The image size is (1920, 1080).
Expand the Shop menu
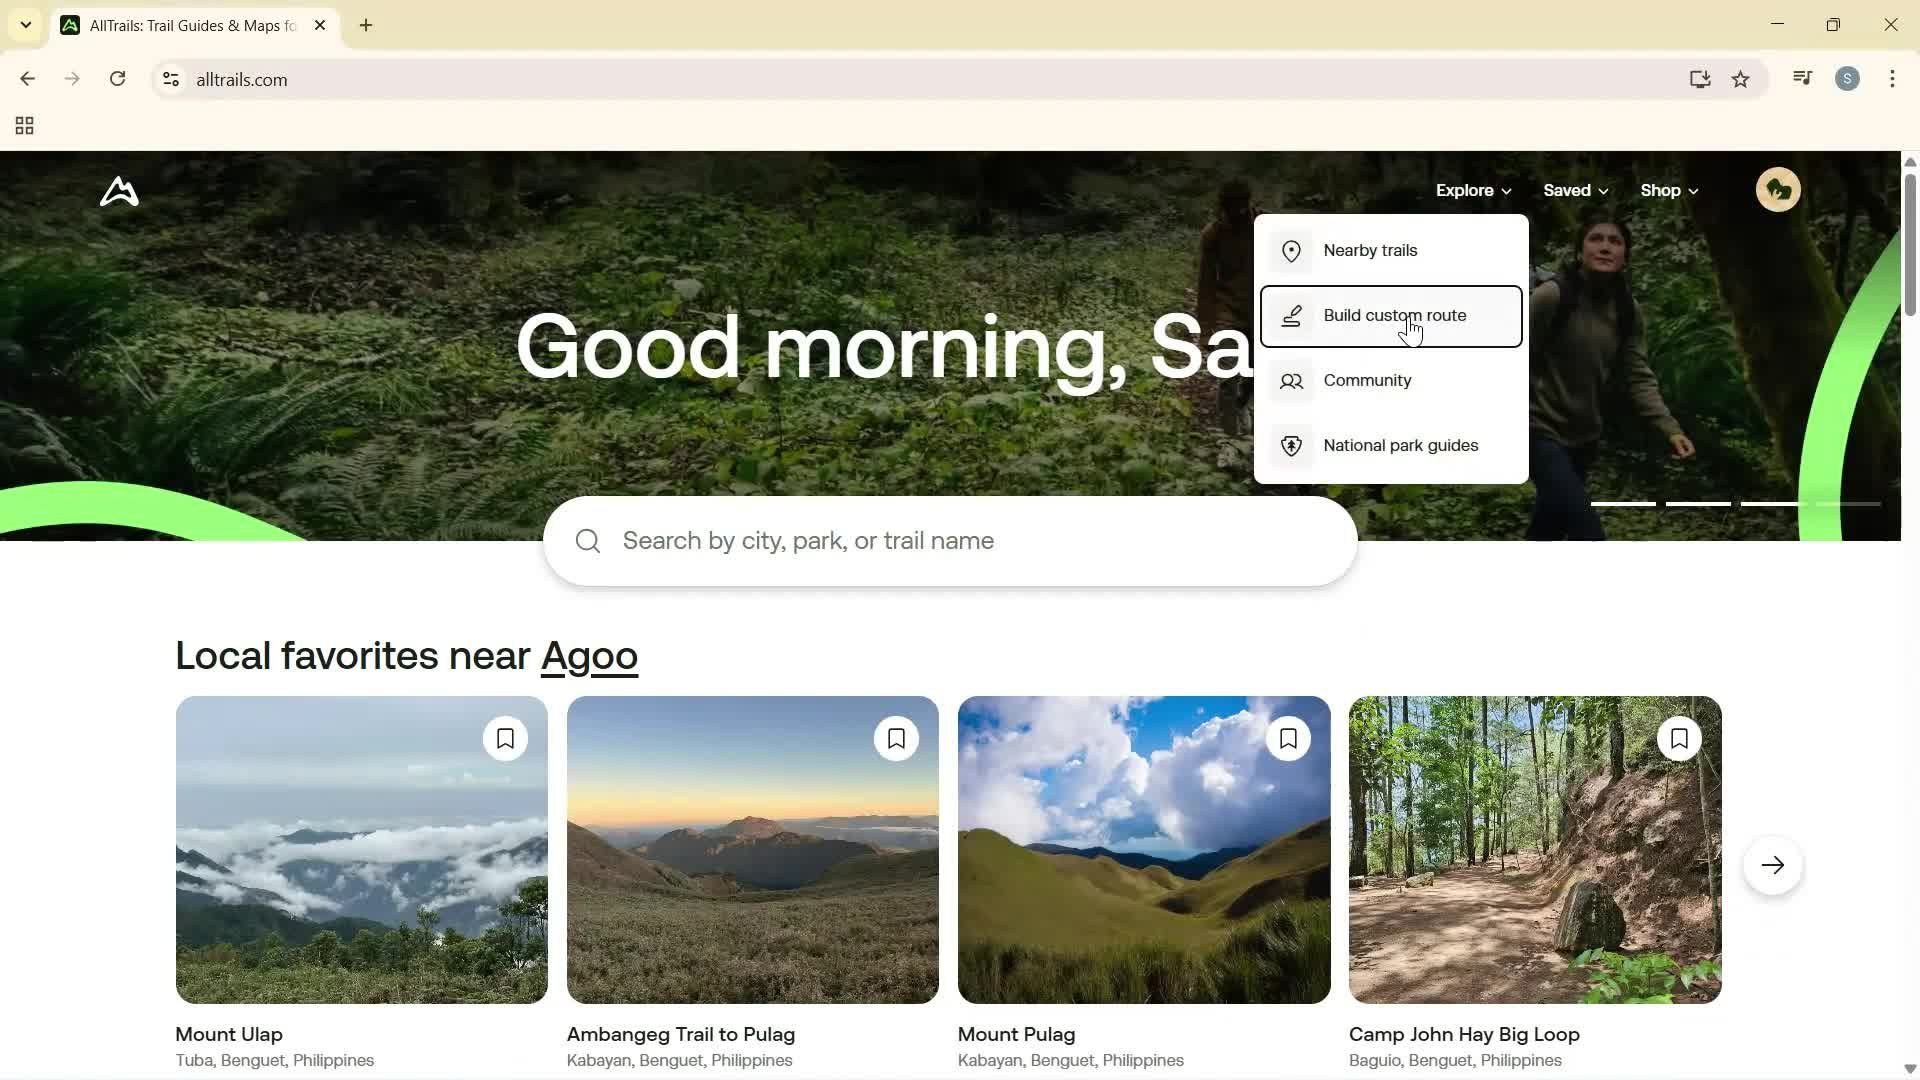pyautogui.click(x=1667, y=190)
